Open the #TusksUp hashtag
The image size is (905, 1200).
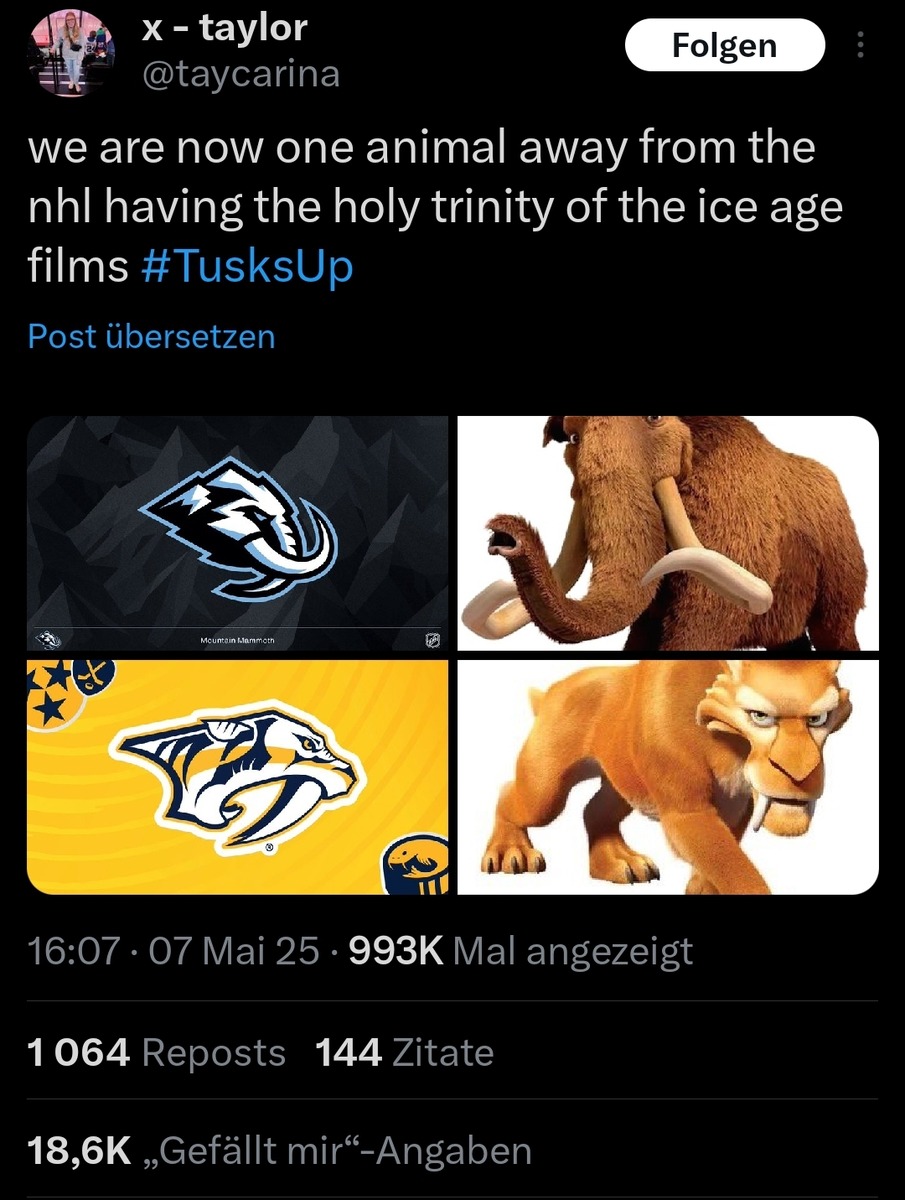(x=248, y=267)
